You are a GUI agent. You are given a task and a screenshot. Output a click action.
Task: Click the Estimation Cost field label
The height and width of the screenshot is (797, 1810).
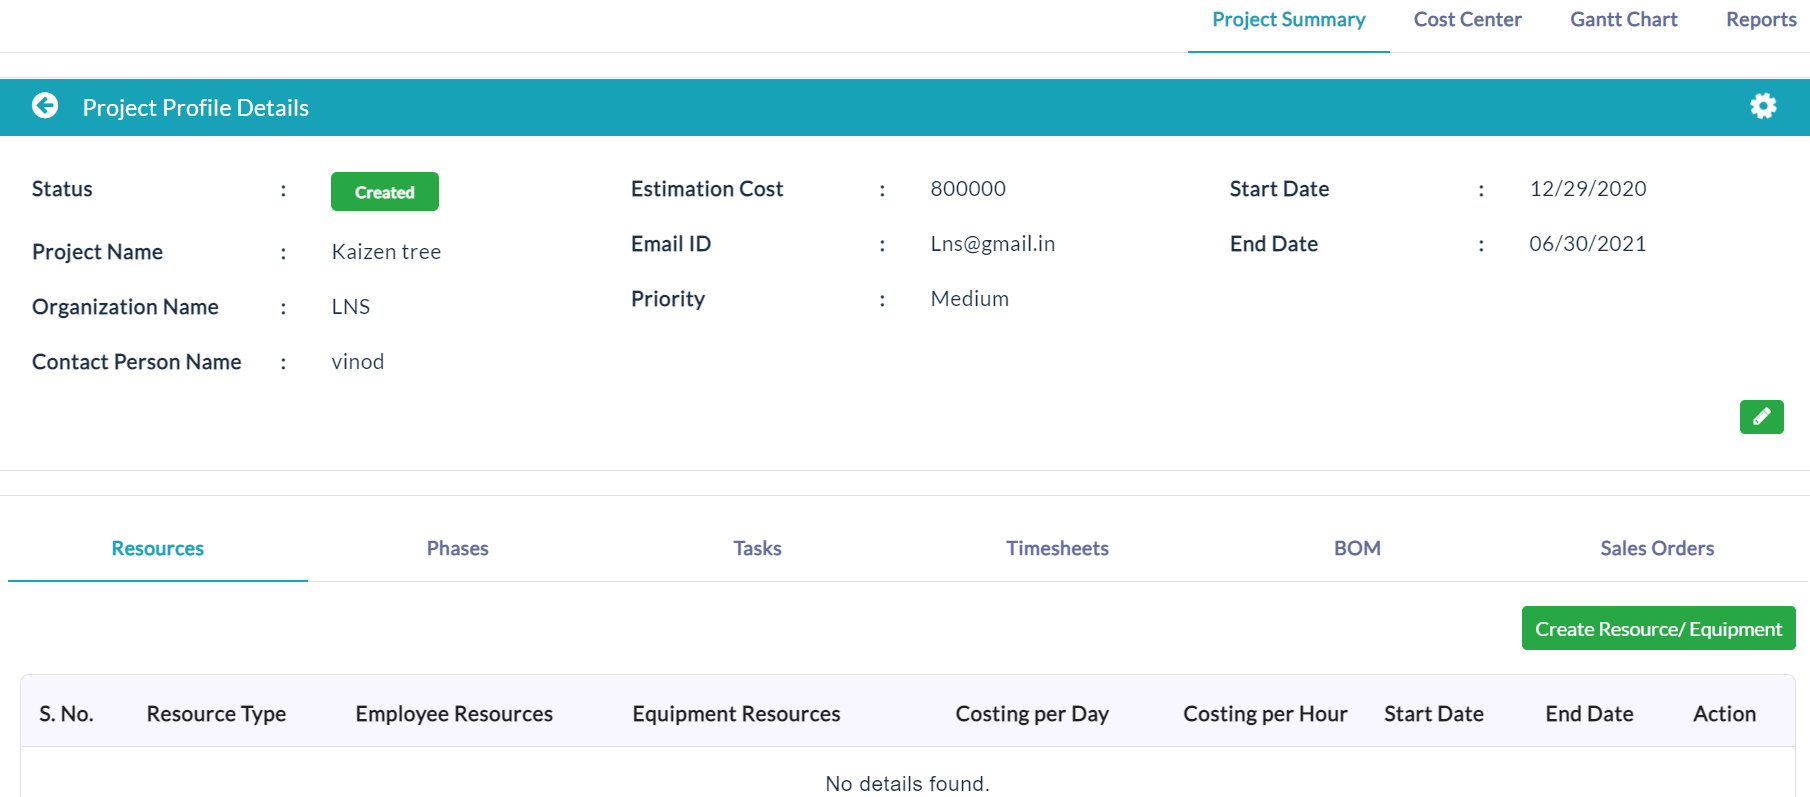(707, 189)
